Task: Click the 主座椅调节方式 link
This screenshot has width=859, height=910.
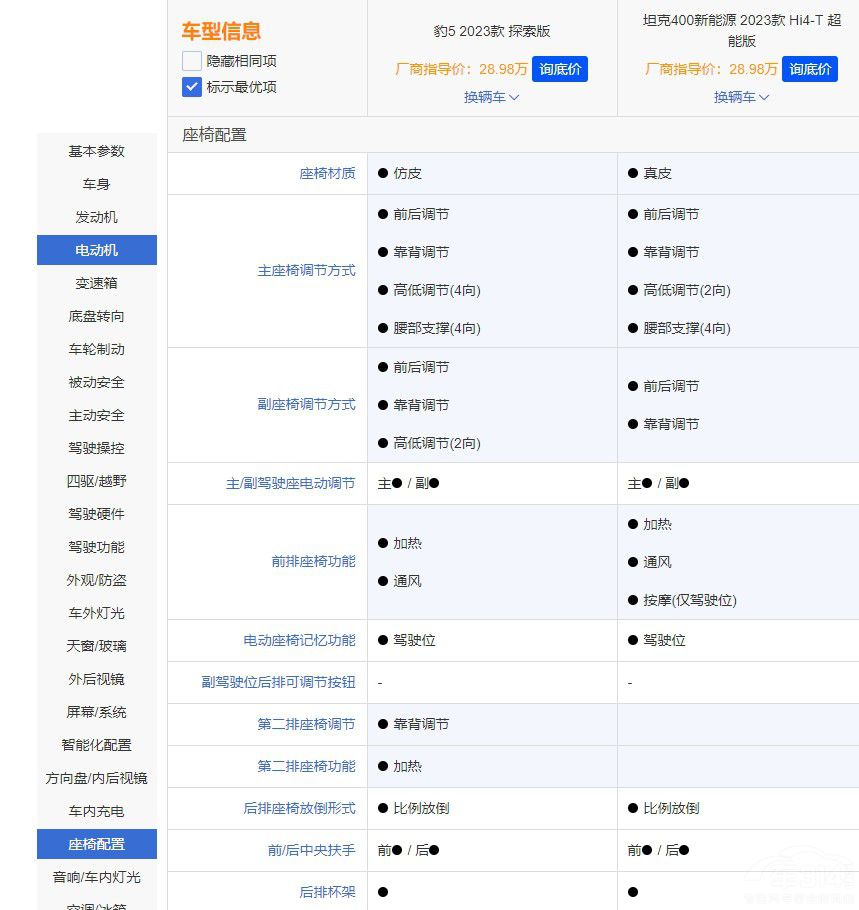Action: tap(306, 271)
